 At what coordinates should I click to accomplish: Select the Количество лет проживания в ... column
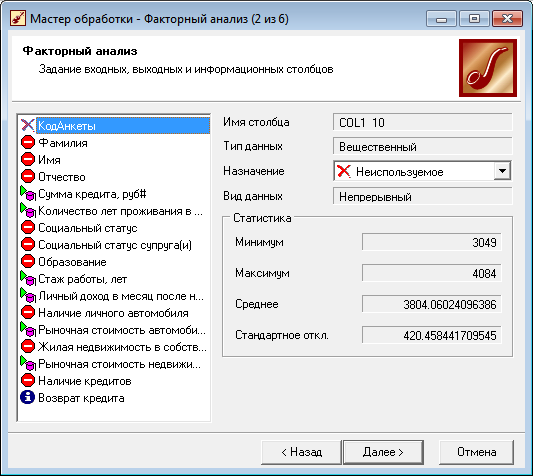(x=120, y=211)
